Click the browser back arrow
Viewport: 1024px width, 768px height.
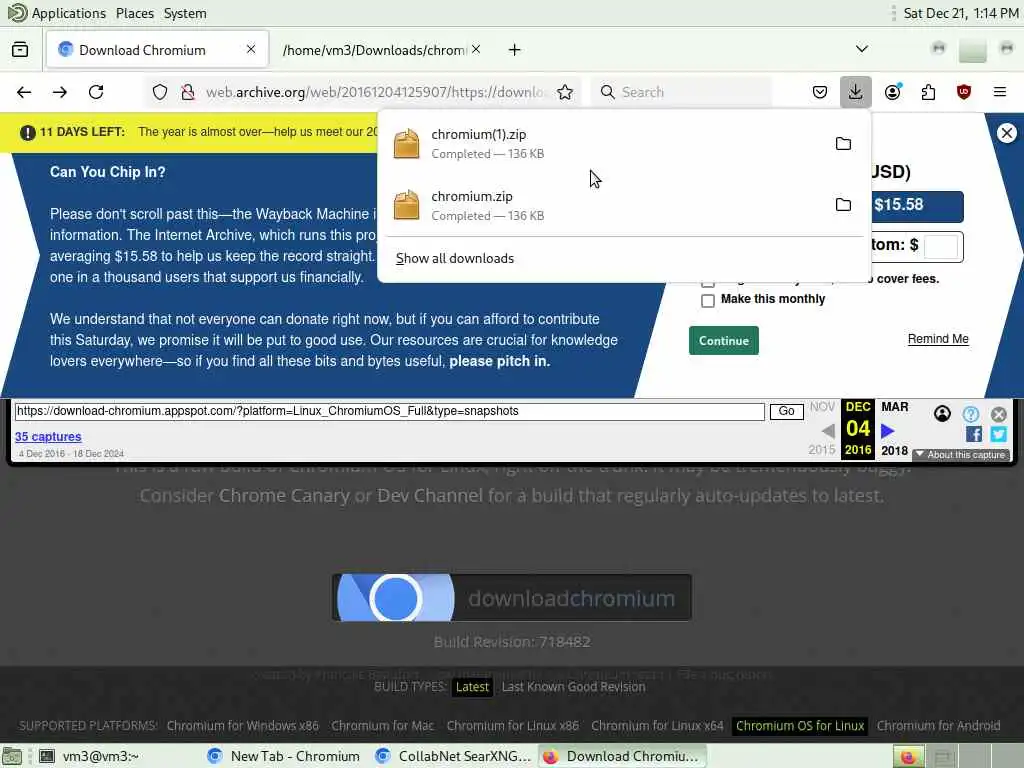tap(24, 92)
